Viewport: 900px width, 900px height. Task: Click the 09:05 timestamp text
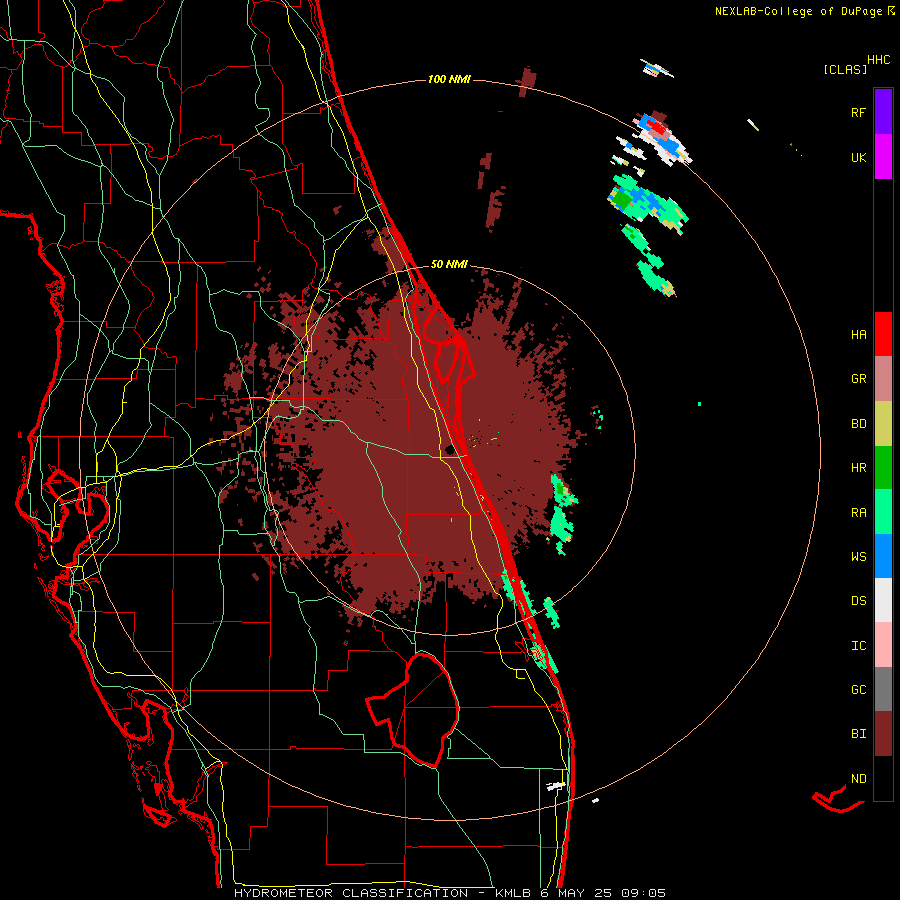pos(643,893)
